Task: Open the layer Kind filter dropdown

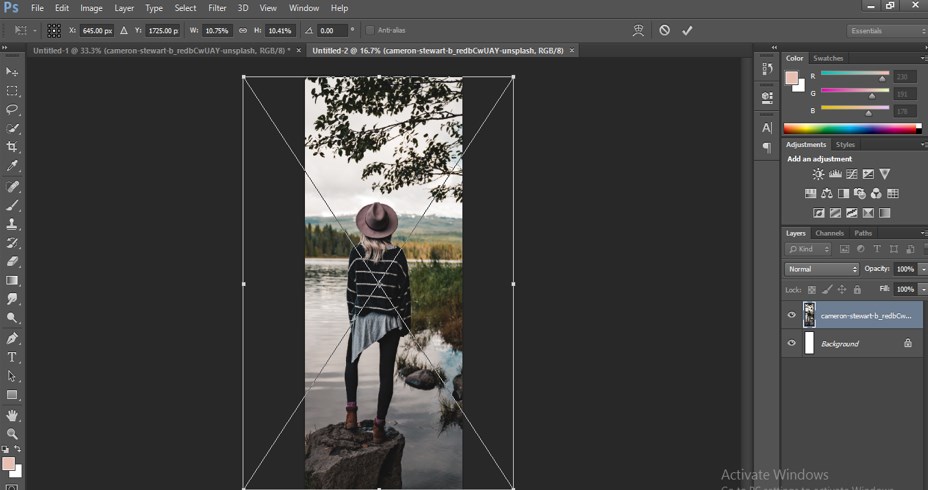Action: [x=808, y=249]
